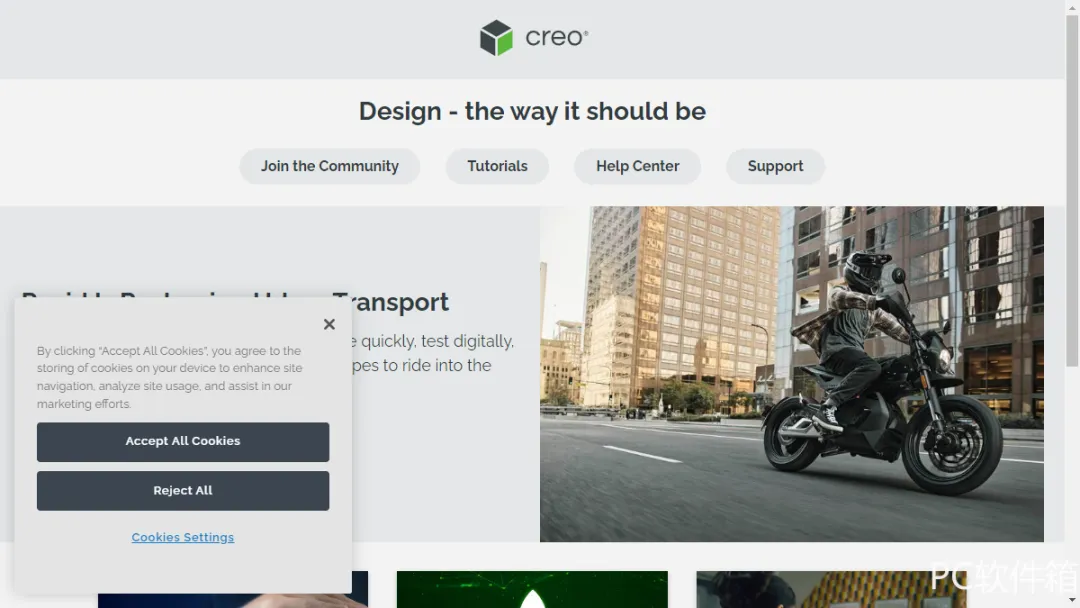Go to Help Center
1080x608 pixels.
pyautogui.click(x=638, y=166)
